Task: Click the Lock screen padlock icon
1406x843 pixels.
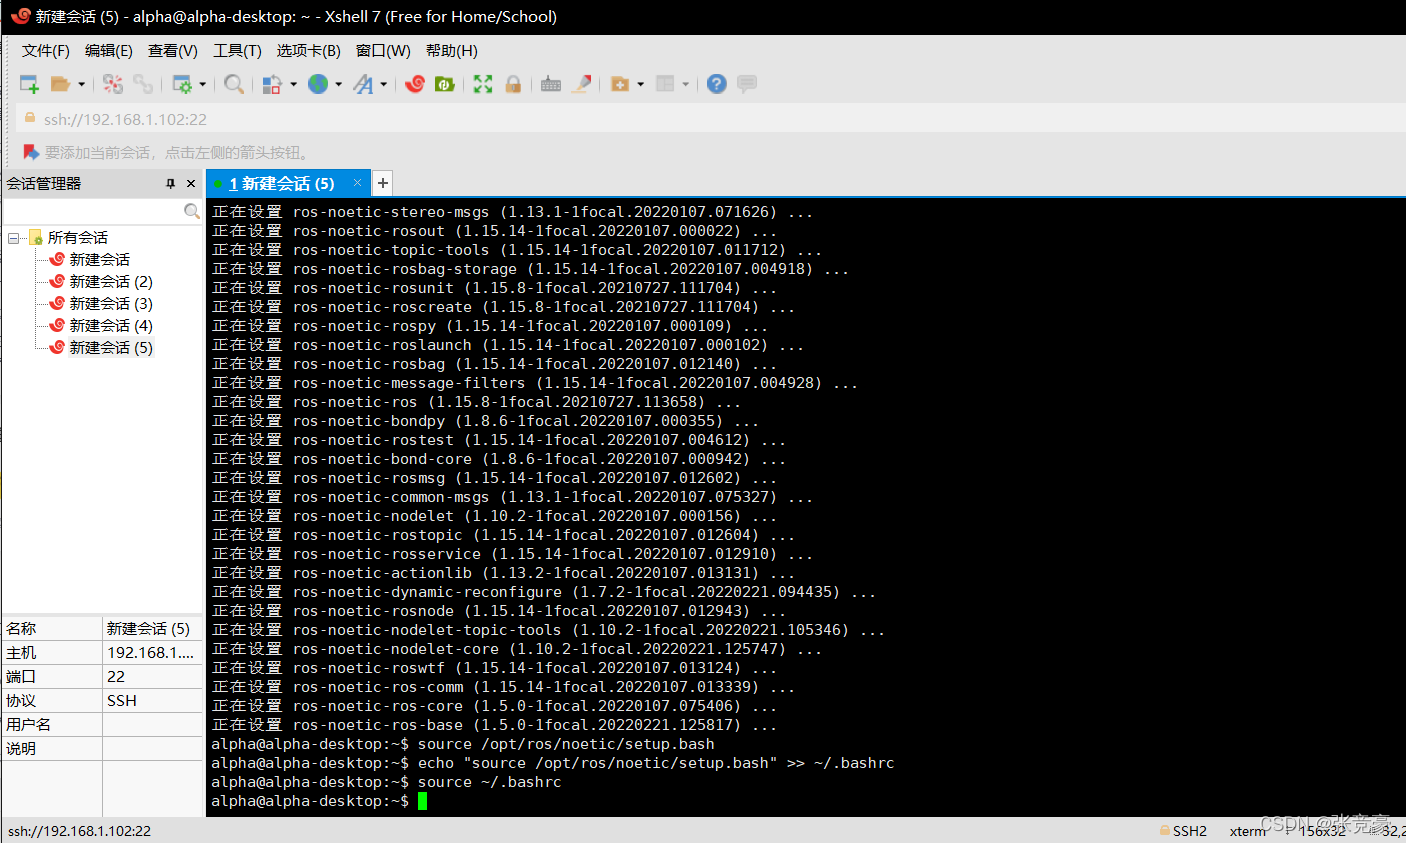Action: point(513,84)
